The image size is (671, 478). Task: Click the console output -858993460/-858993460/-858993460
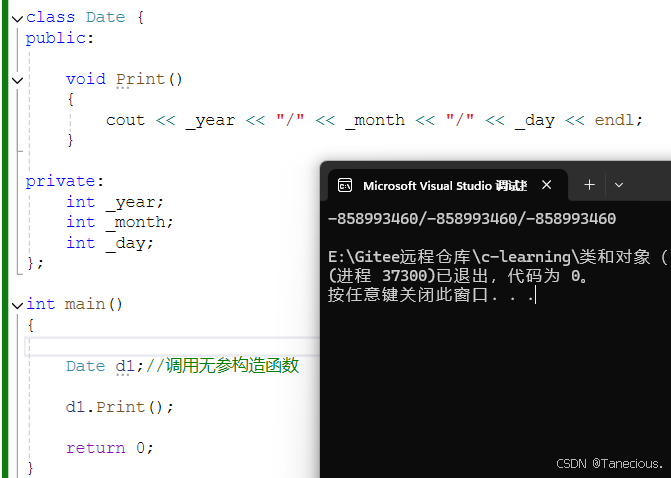pyautogui.click(x=472, y=219)
